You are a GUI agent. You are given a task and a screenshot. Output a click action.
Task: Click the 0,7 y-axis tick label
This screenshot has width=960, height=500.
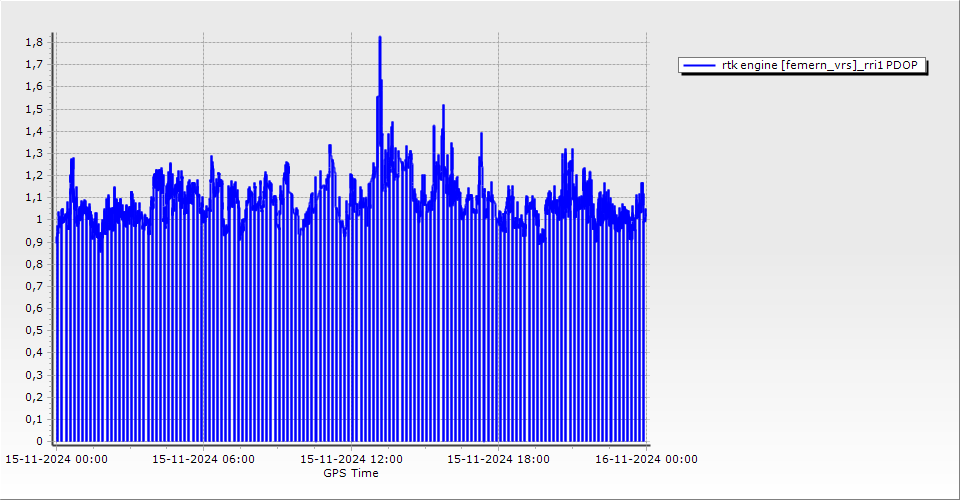click(33, 286)
